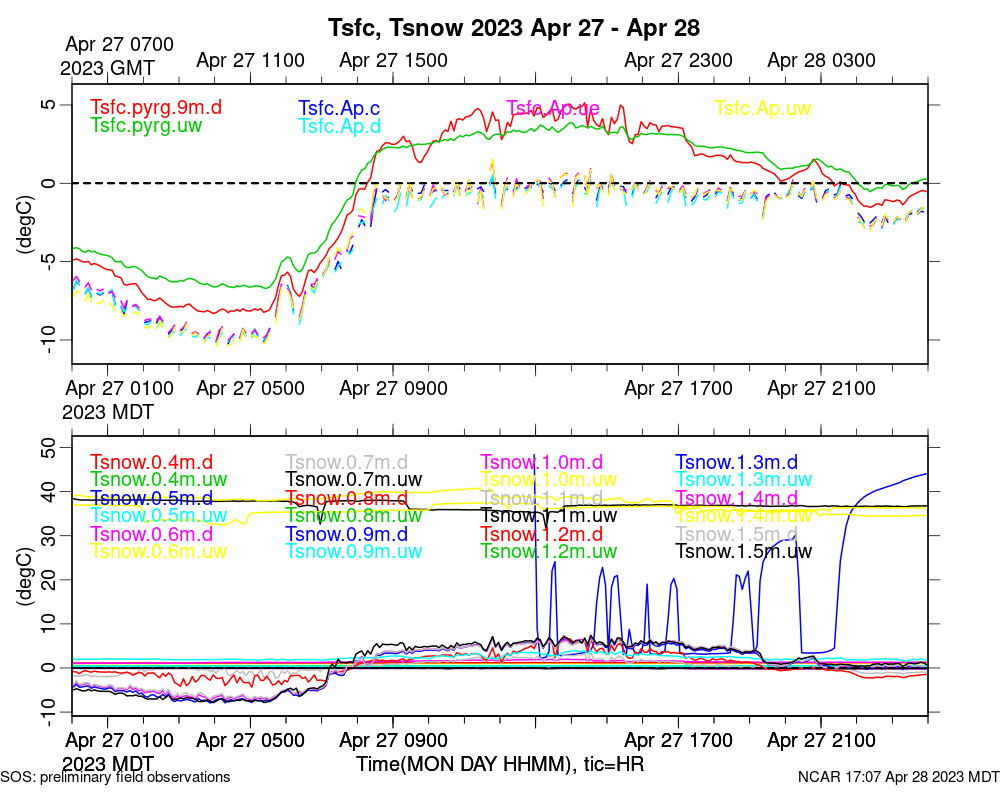
Task: Click 'Apr 27 0100' below the top plot
Action: click(x=119, y=388)
